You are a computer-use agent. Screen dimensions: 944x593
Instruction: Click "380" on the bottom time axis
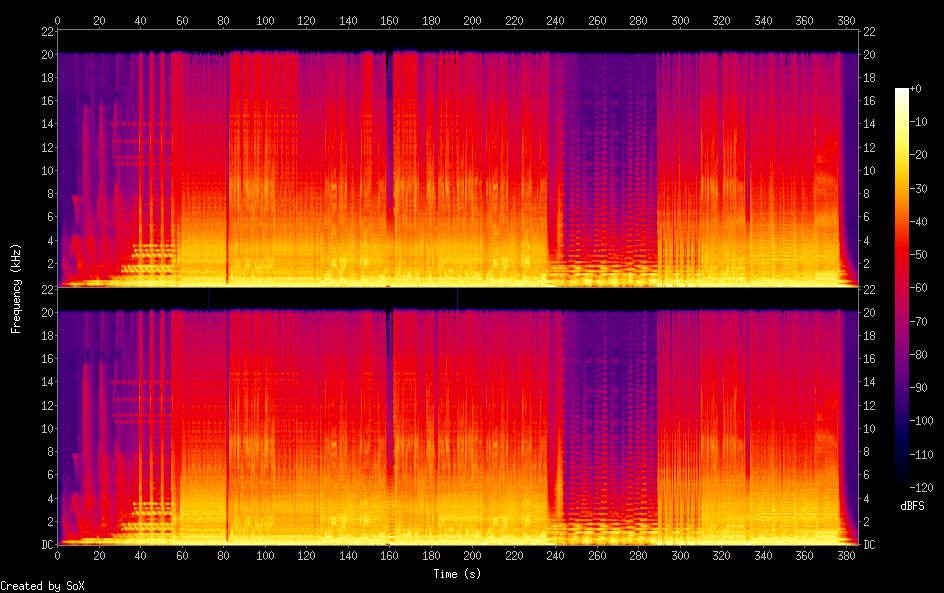[846, 556]
